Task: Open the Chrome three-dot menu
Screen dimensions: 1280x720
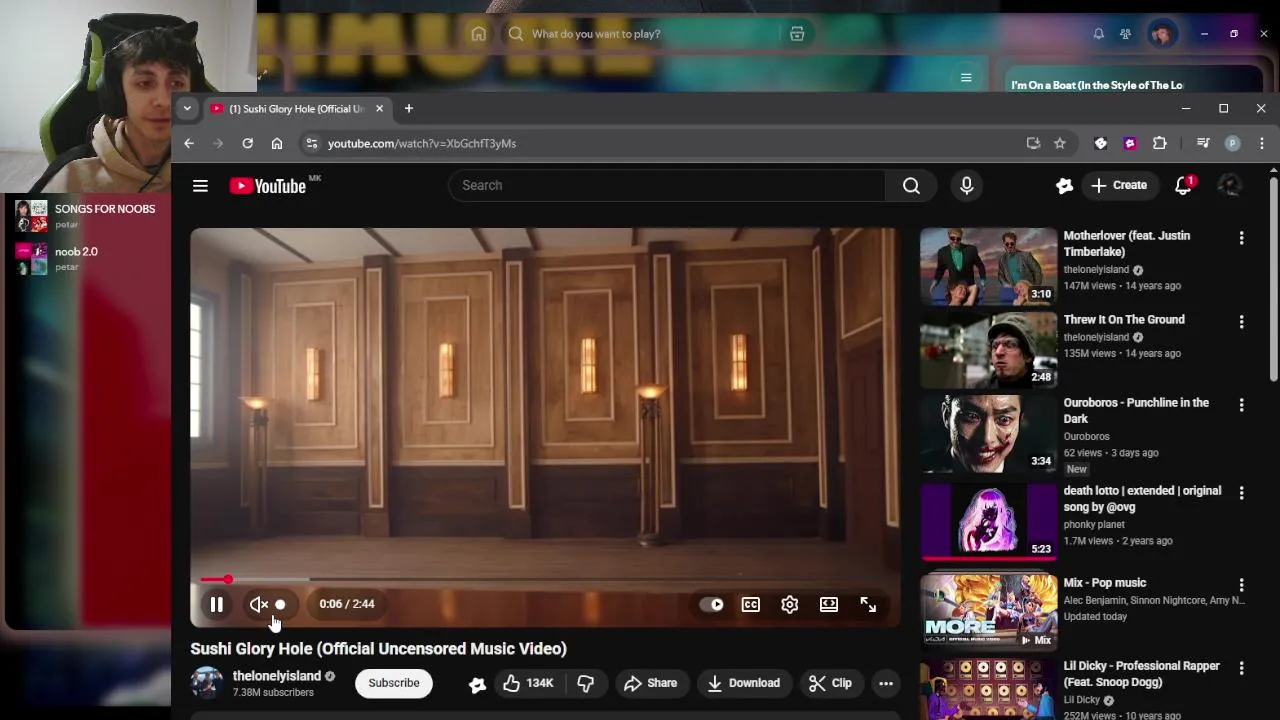Action: click(x=1261, y=143)
